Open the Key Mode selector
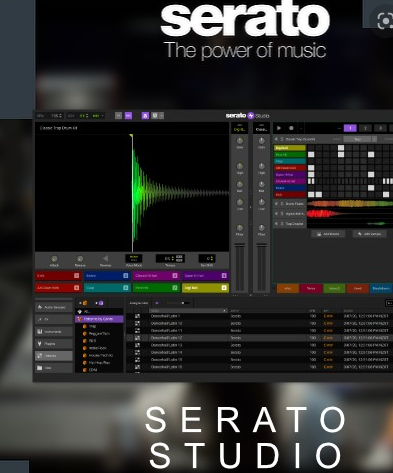Image resolution: width=393 pixels, height=473 pixels. tap(134, 258)
